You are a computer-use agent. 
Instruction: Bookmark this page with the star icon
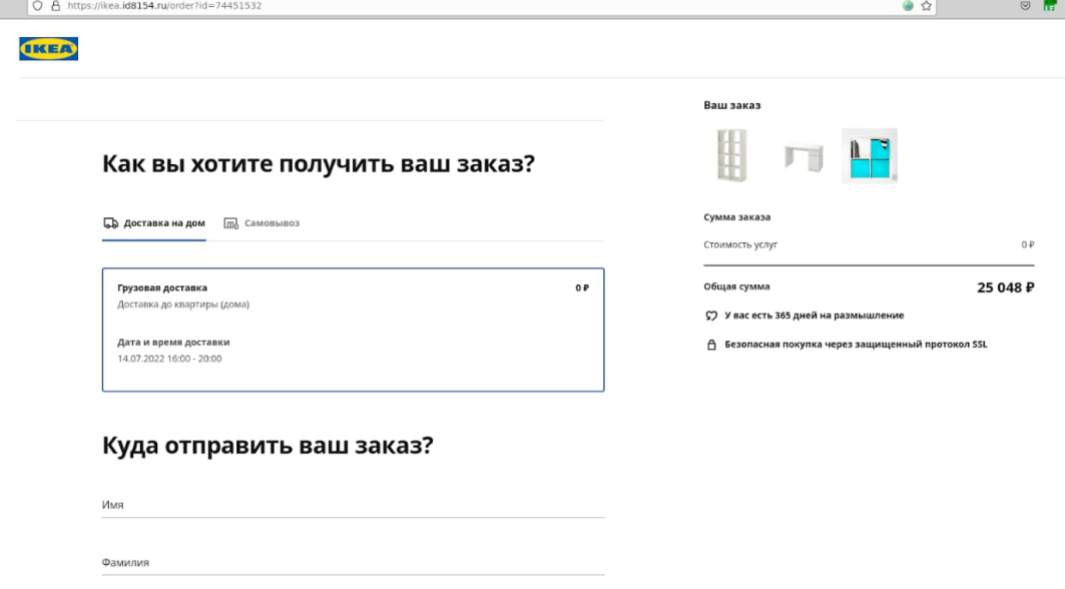click(x=926, y=5)
